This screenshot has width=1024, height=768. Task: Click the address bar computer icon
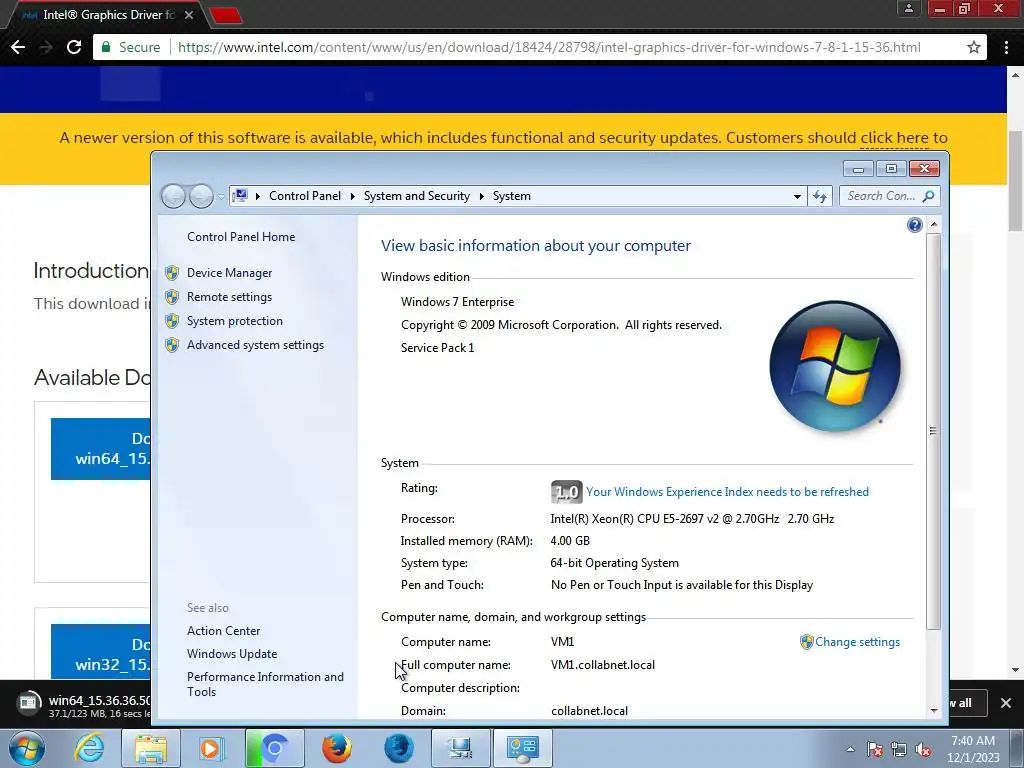pos(240,195)
